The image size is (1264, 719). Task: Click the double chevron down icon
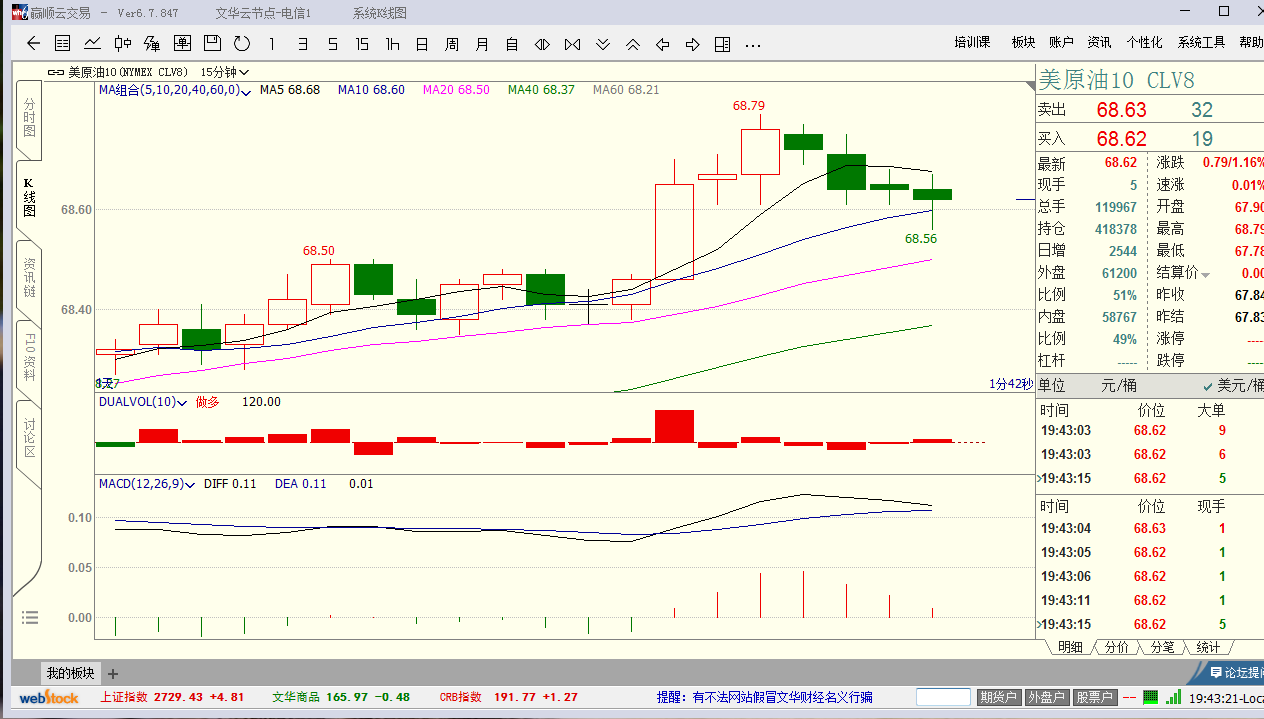pyautogui.click(x=602, y=44)
